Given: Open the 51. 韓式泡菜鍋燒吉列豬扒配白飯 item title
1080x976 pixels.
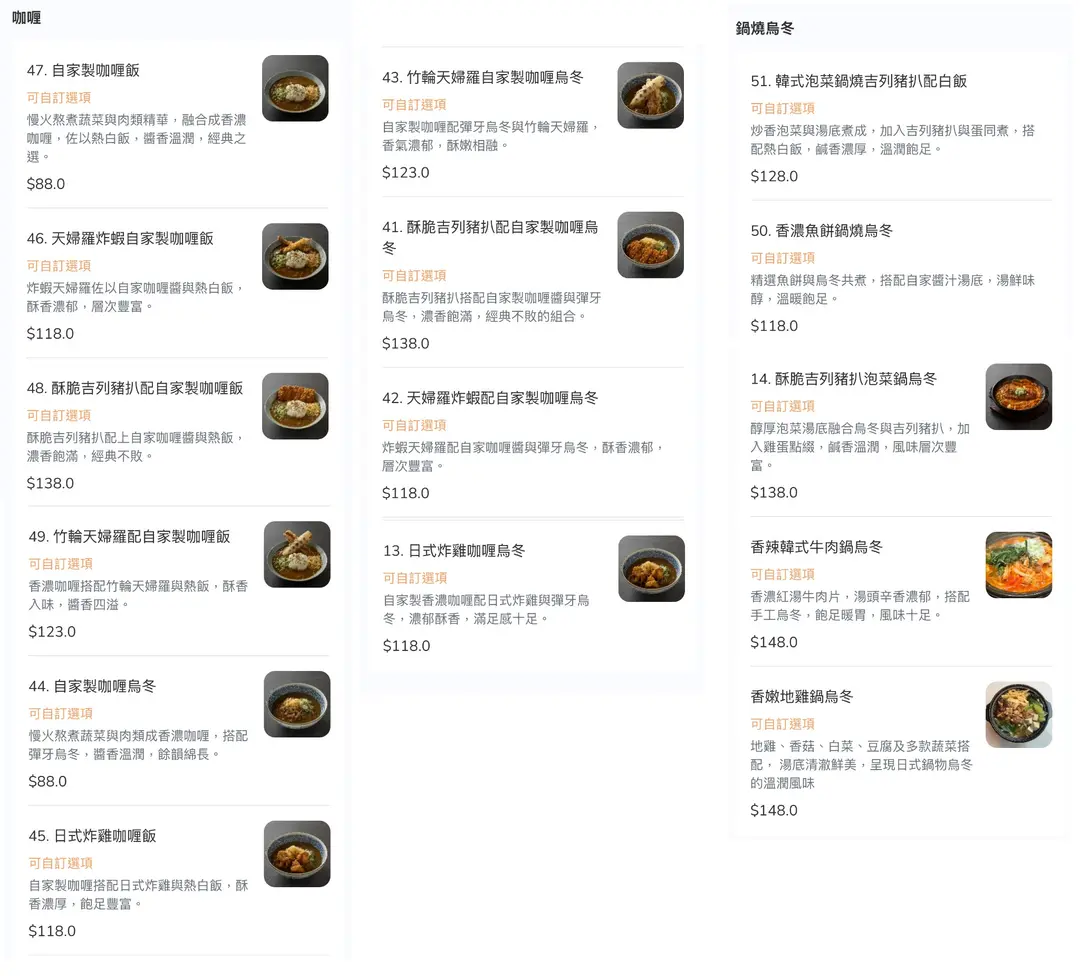Looking at the screenshot, I should 858,81.
